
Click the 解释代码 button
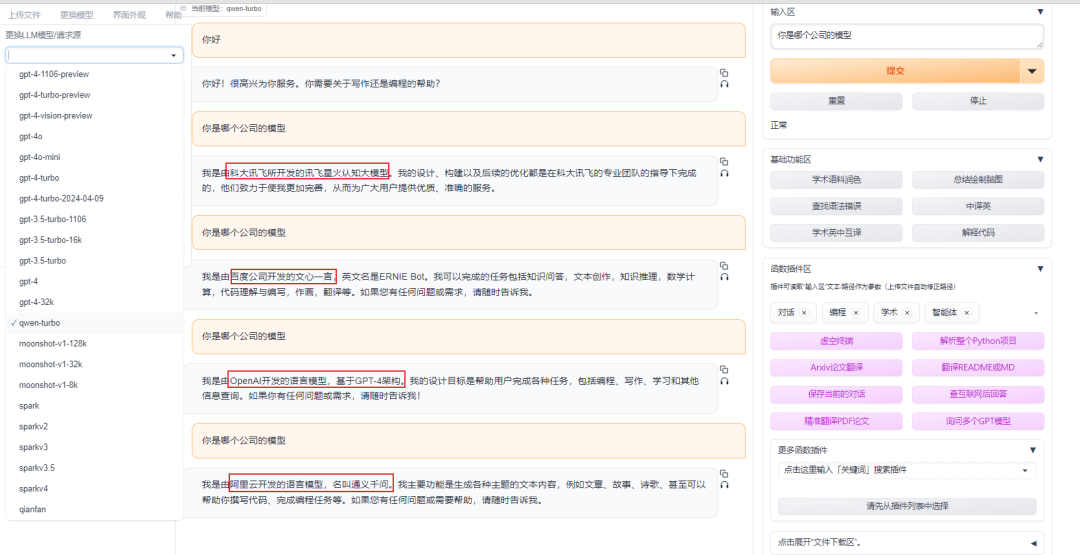pos(978,233)
